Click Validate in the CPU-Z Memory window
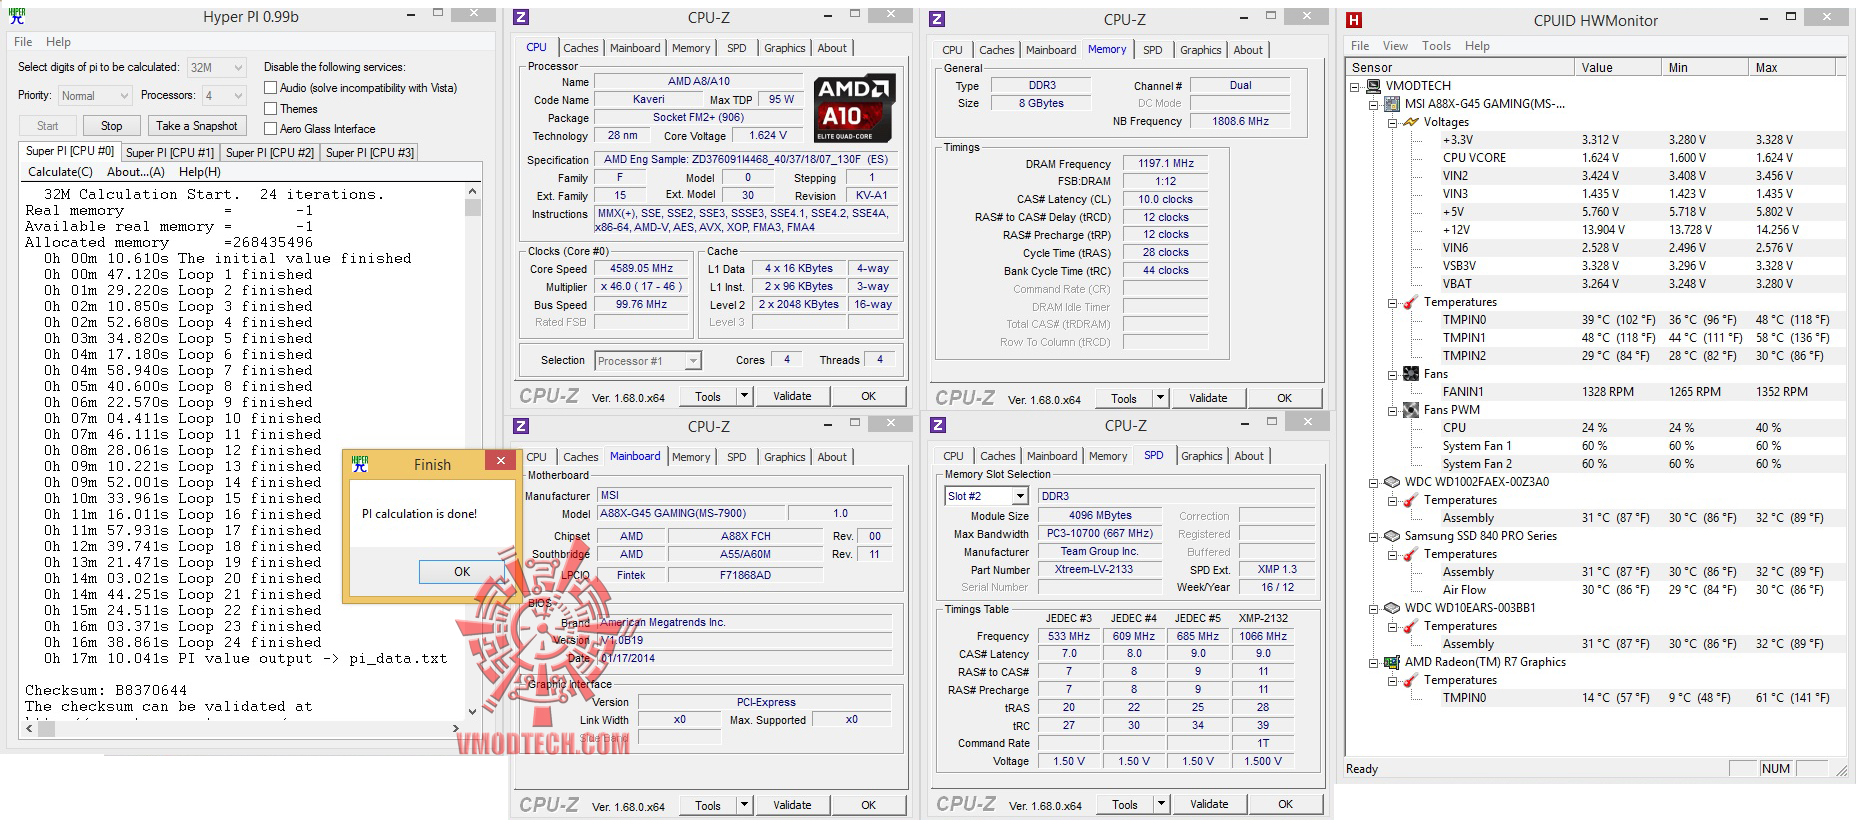1856x826 pixels. 1208,398
